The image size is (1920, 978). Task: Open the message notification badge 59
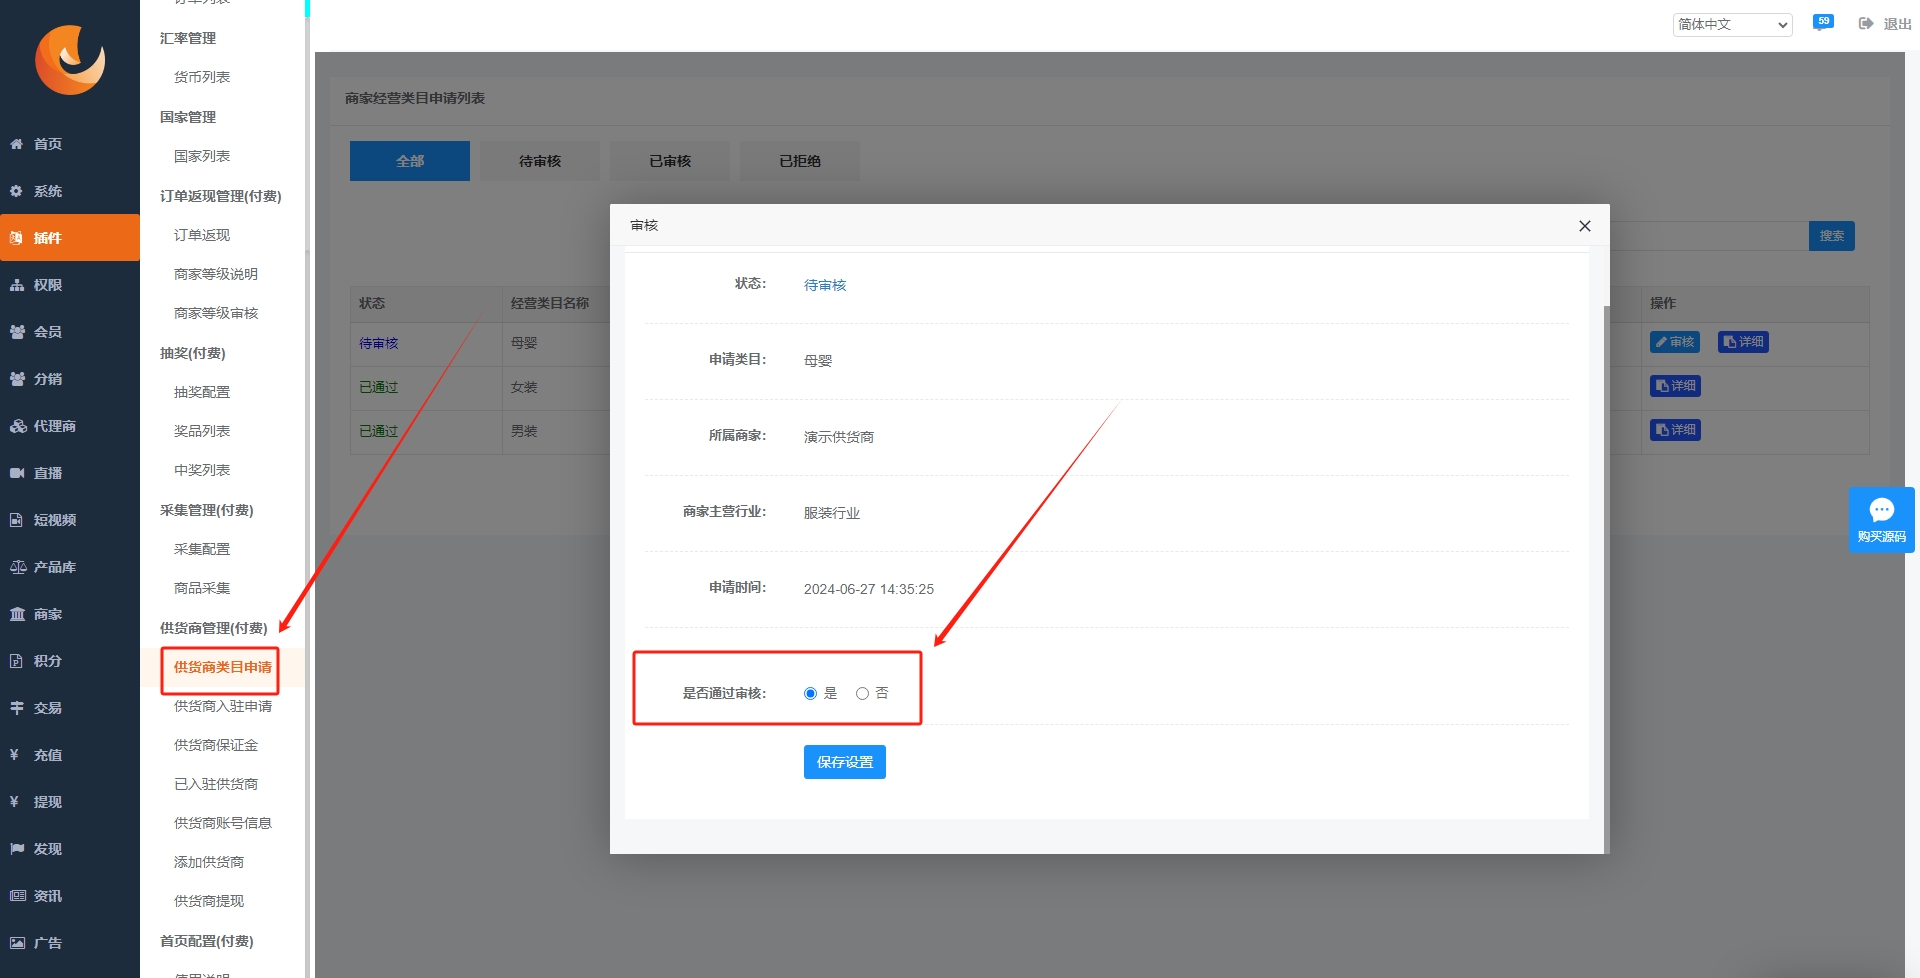point(1823,23)
